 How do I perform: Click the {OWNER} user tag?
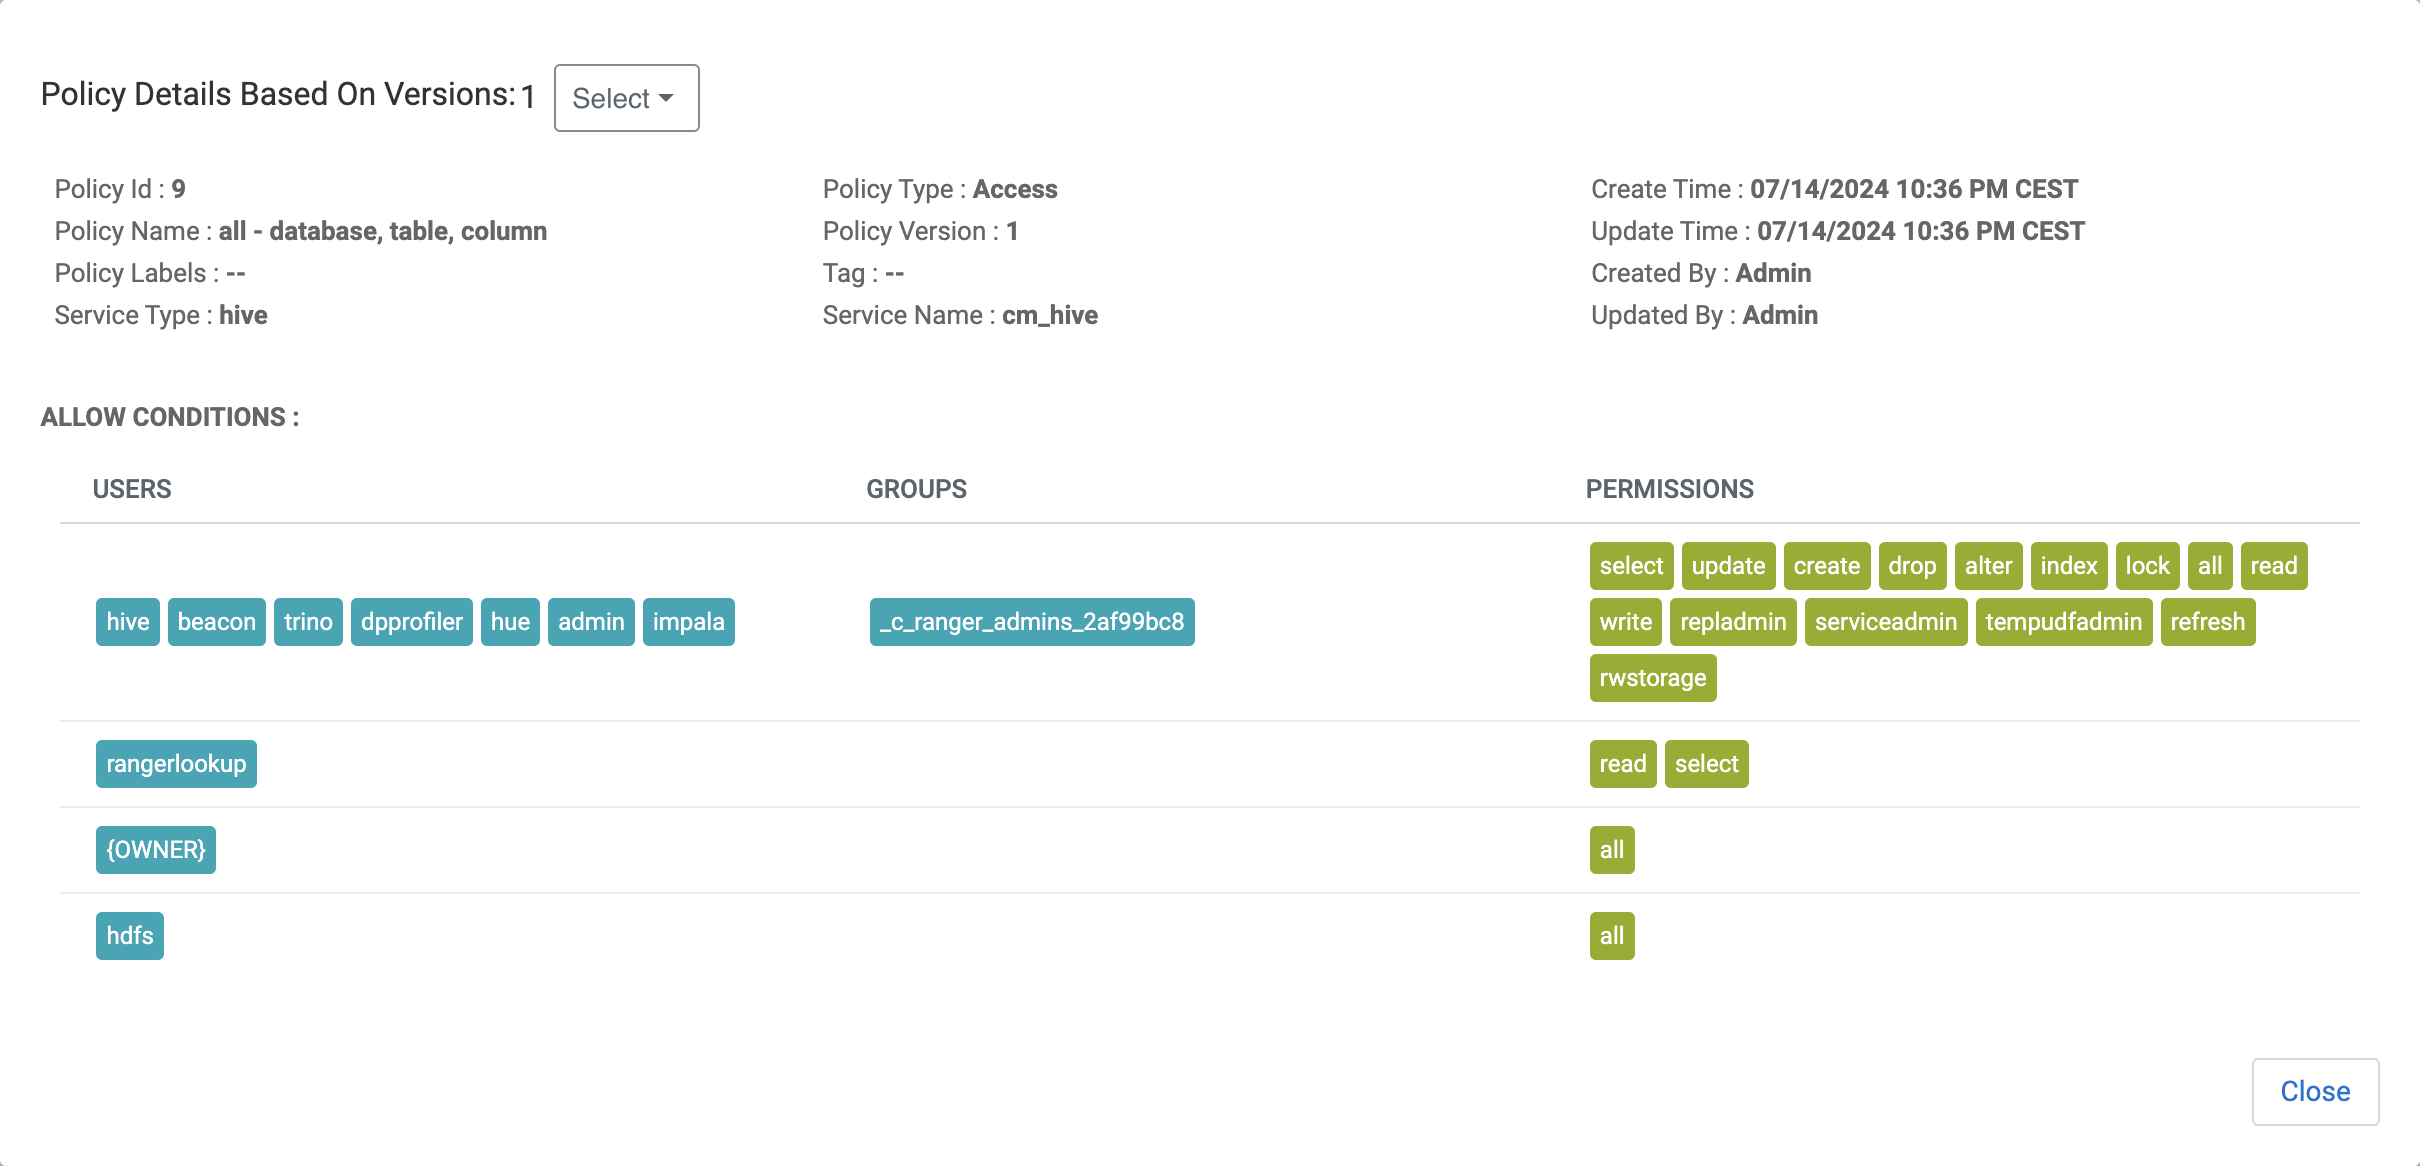pos(156,850)
